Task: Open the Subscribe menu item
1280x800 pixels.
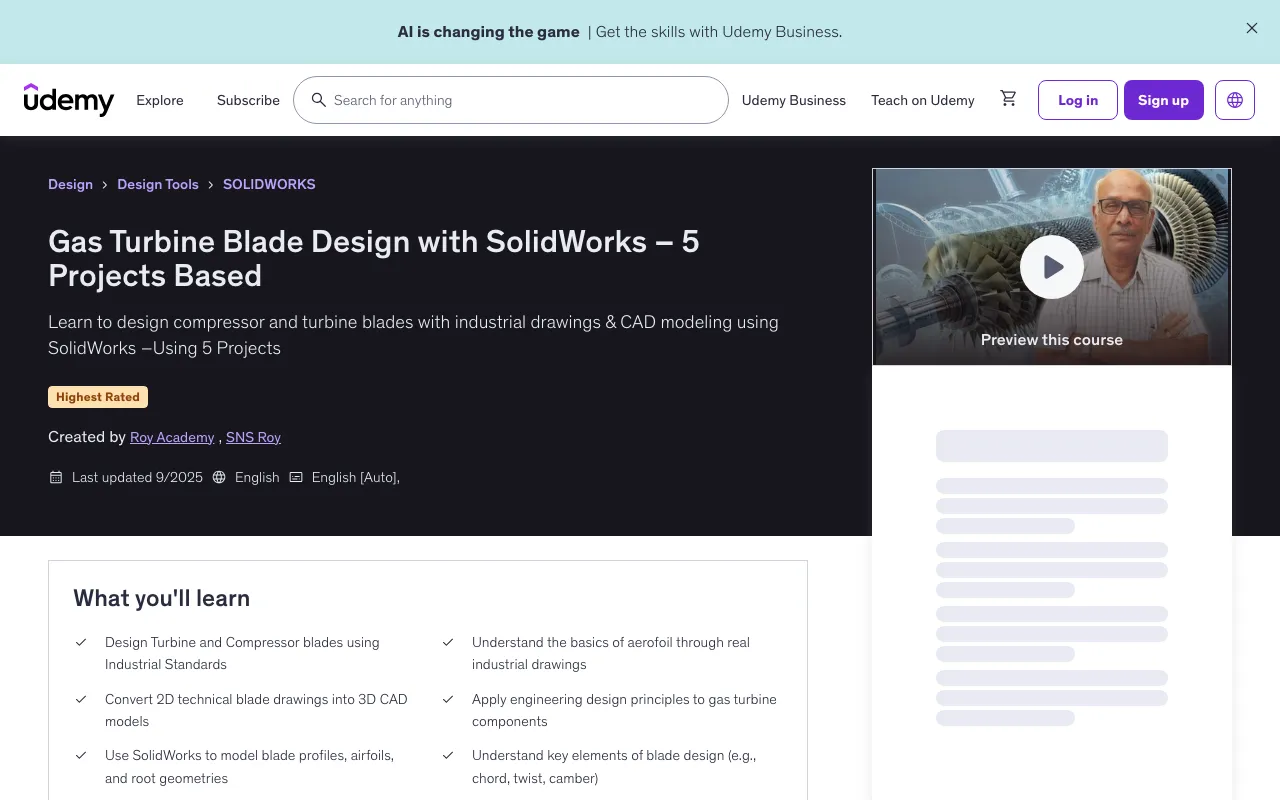Action: pos(248,100)
